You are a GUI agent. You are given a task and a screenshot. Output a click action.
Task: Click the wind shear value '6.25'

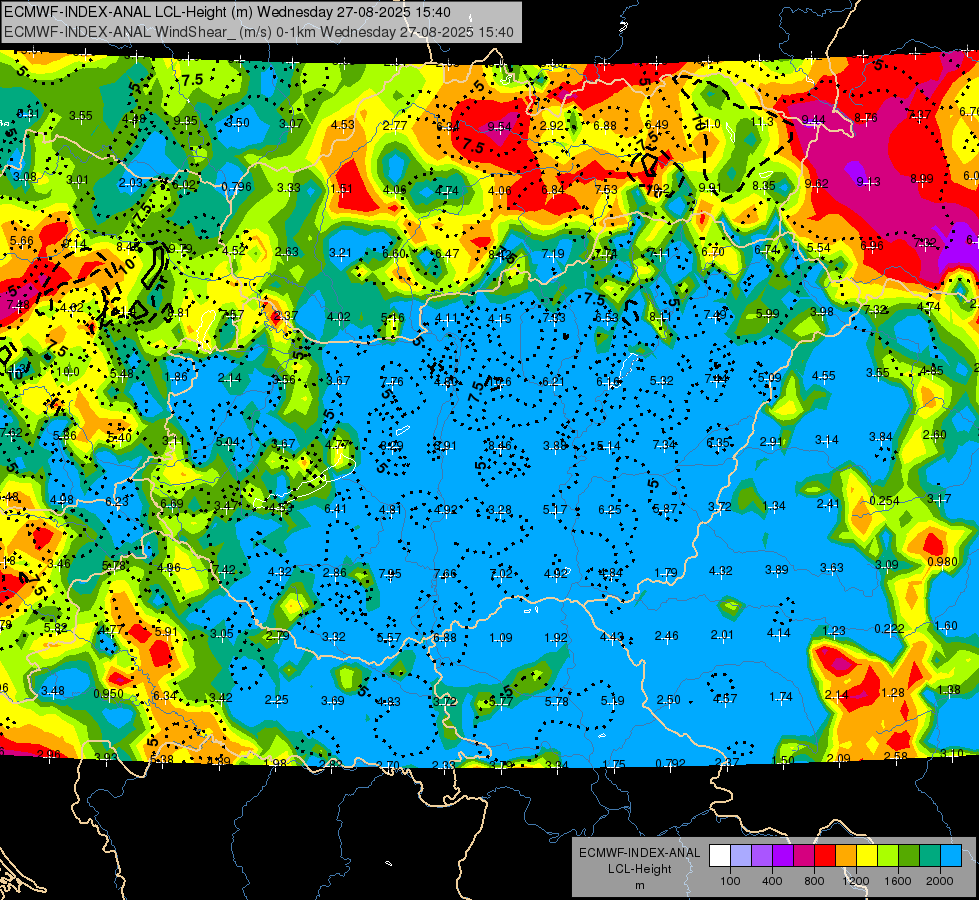point(609,510)
